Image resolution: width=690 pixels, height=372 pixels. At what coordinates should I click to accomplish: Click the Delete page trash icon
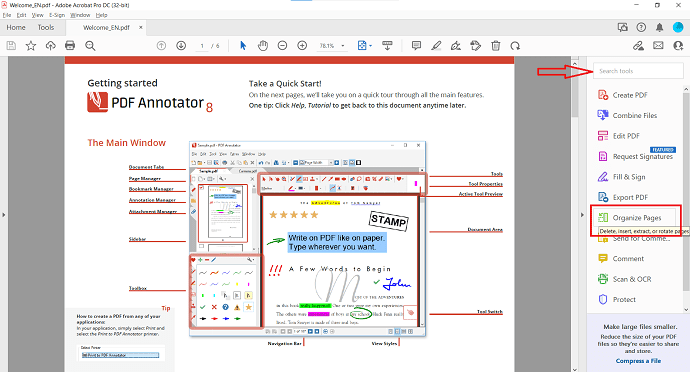[x=495, y=46]
